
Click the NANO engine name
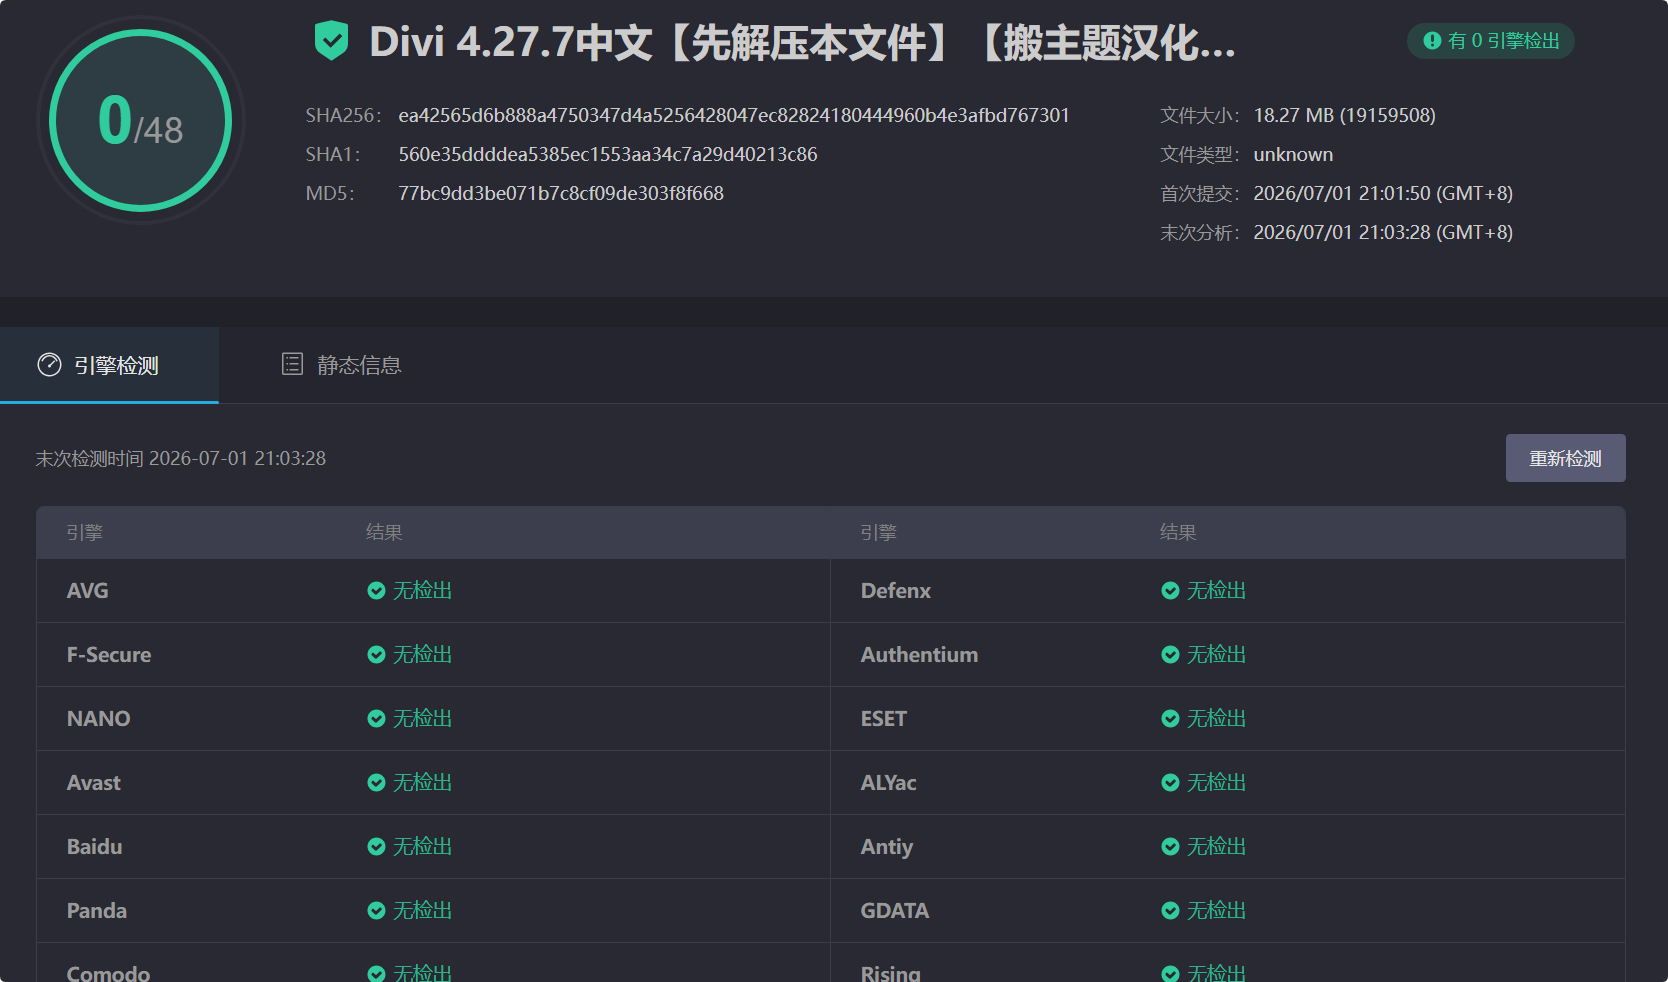[98, 719]
